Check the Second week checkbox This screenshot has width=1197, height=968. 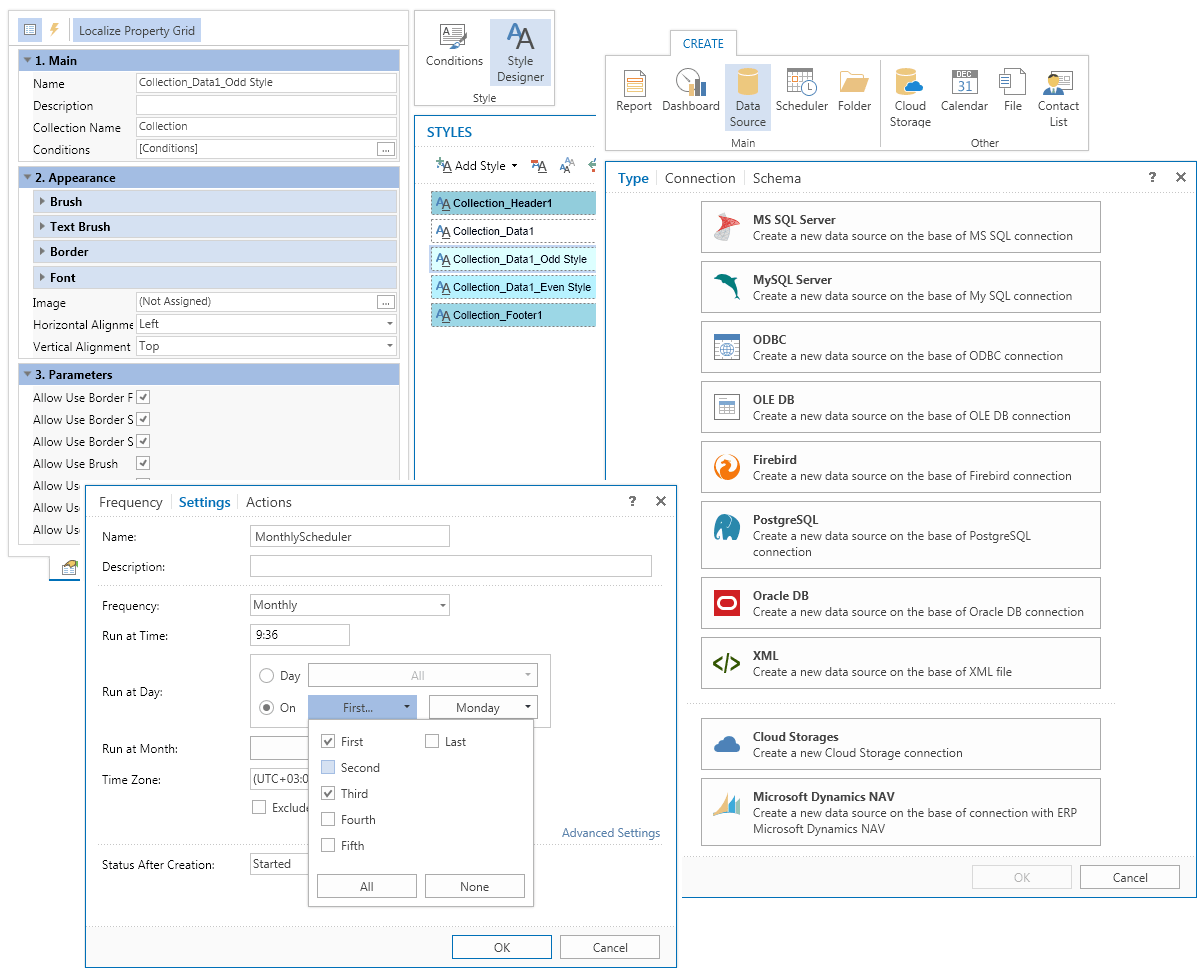(328, 767)
